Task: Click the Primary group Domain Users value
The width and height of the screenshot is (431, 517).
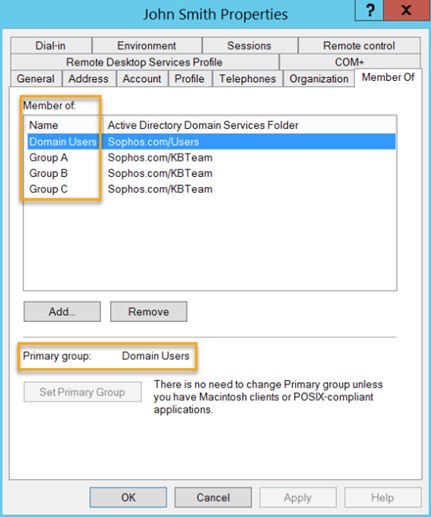Action: pyautogui.click(x=156, y=356)
